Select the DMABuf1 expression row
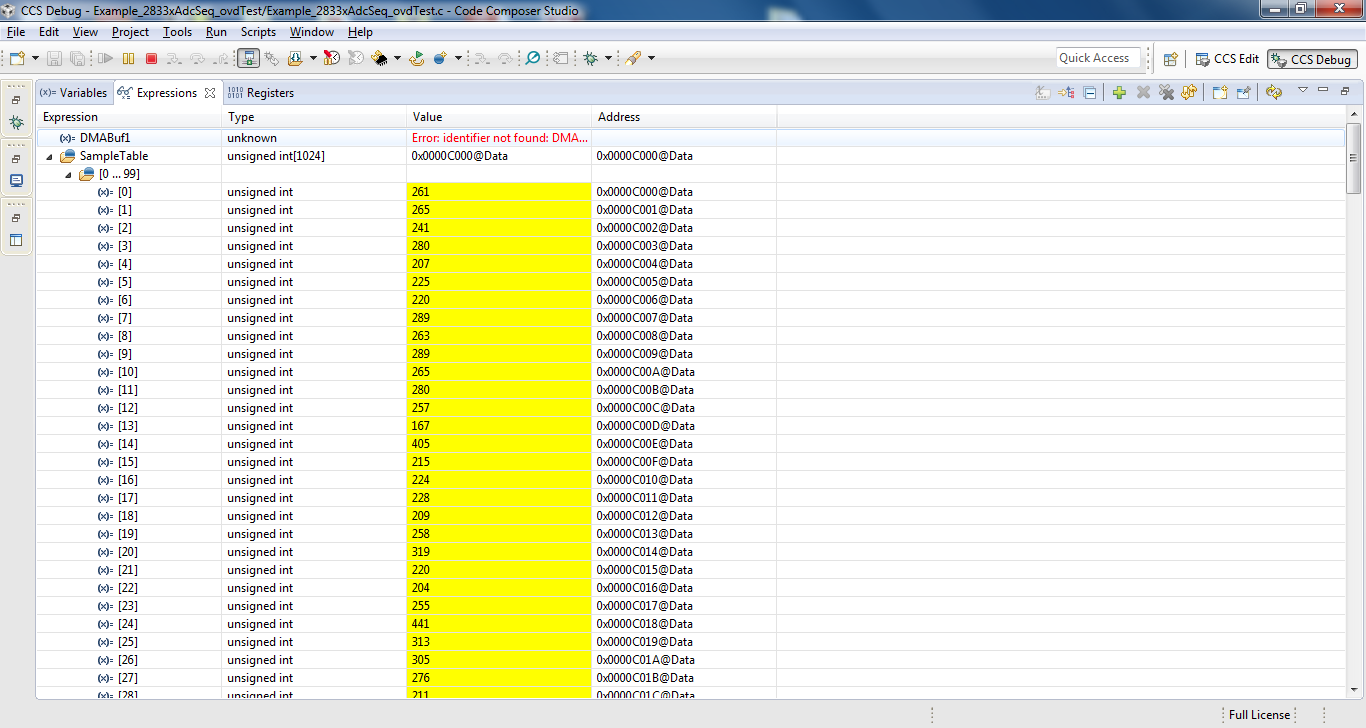This screenshot has height=728, width=1366. 691,138
